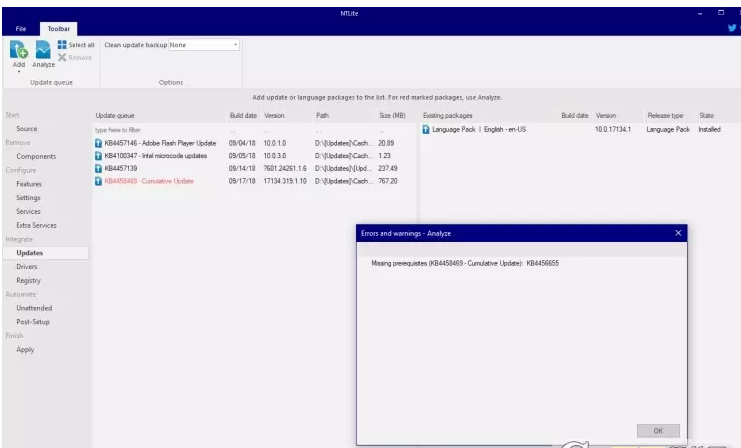
Task: Click Installed state of Language Pack
Action: pyautogui.click(x=709, y=129)
